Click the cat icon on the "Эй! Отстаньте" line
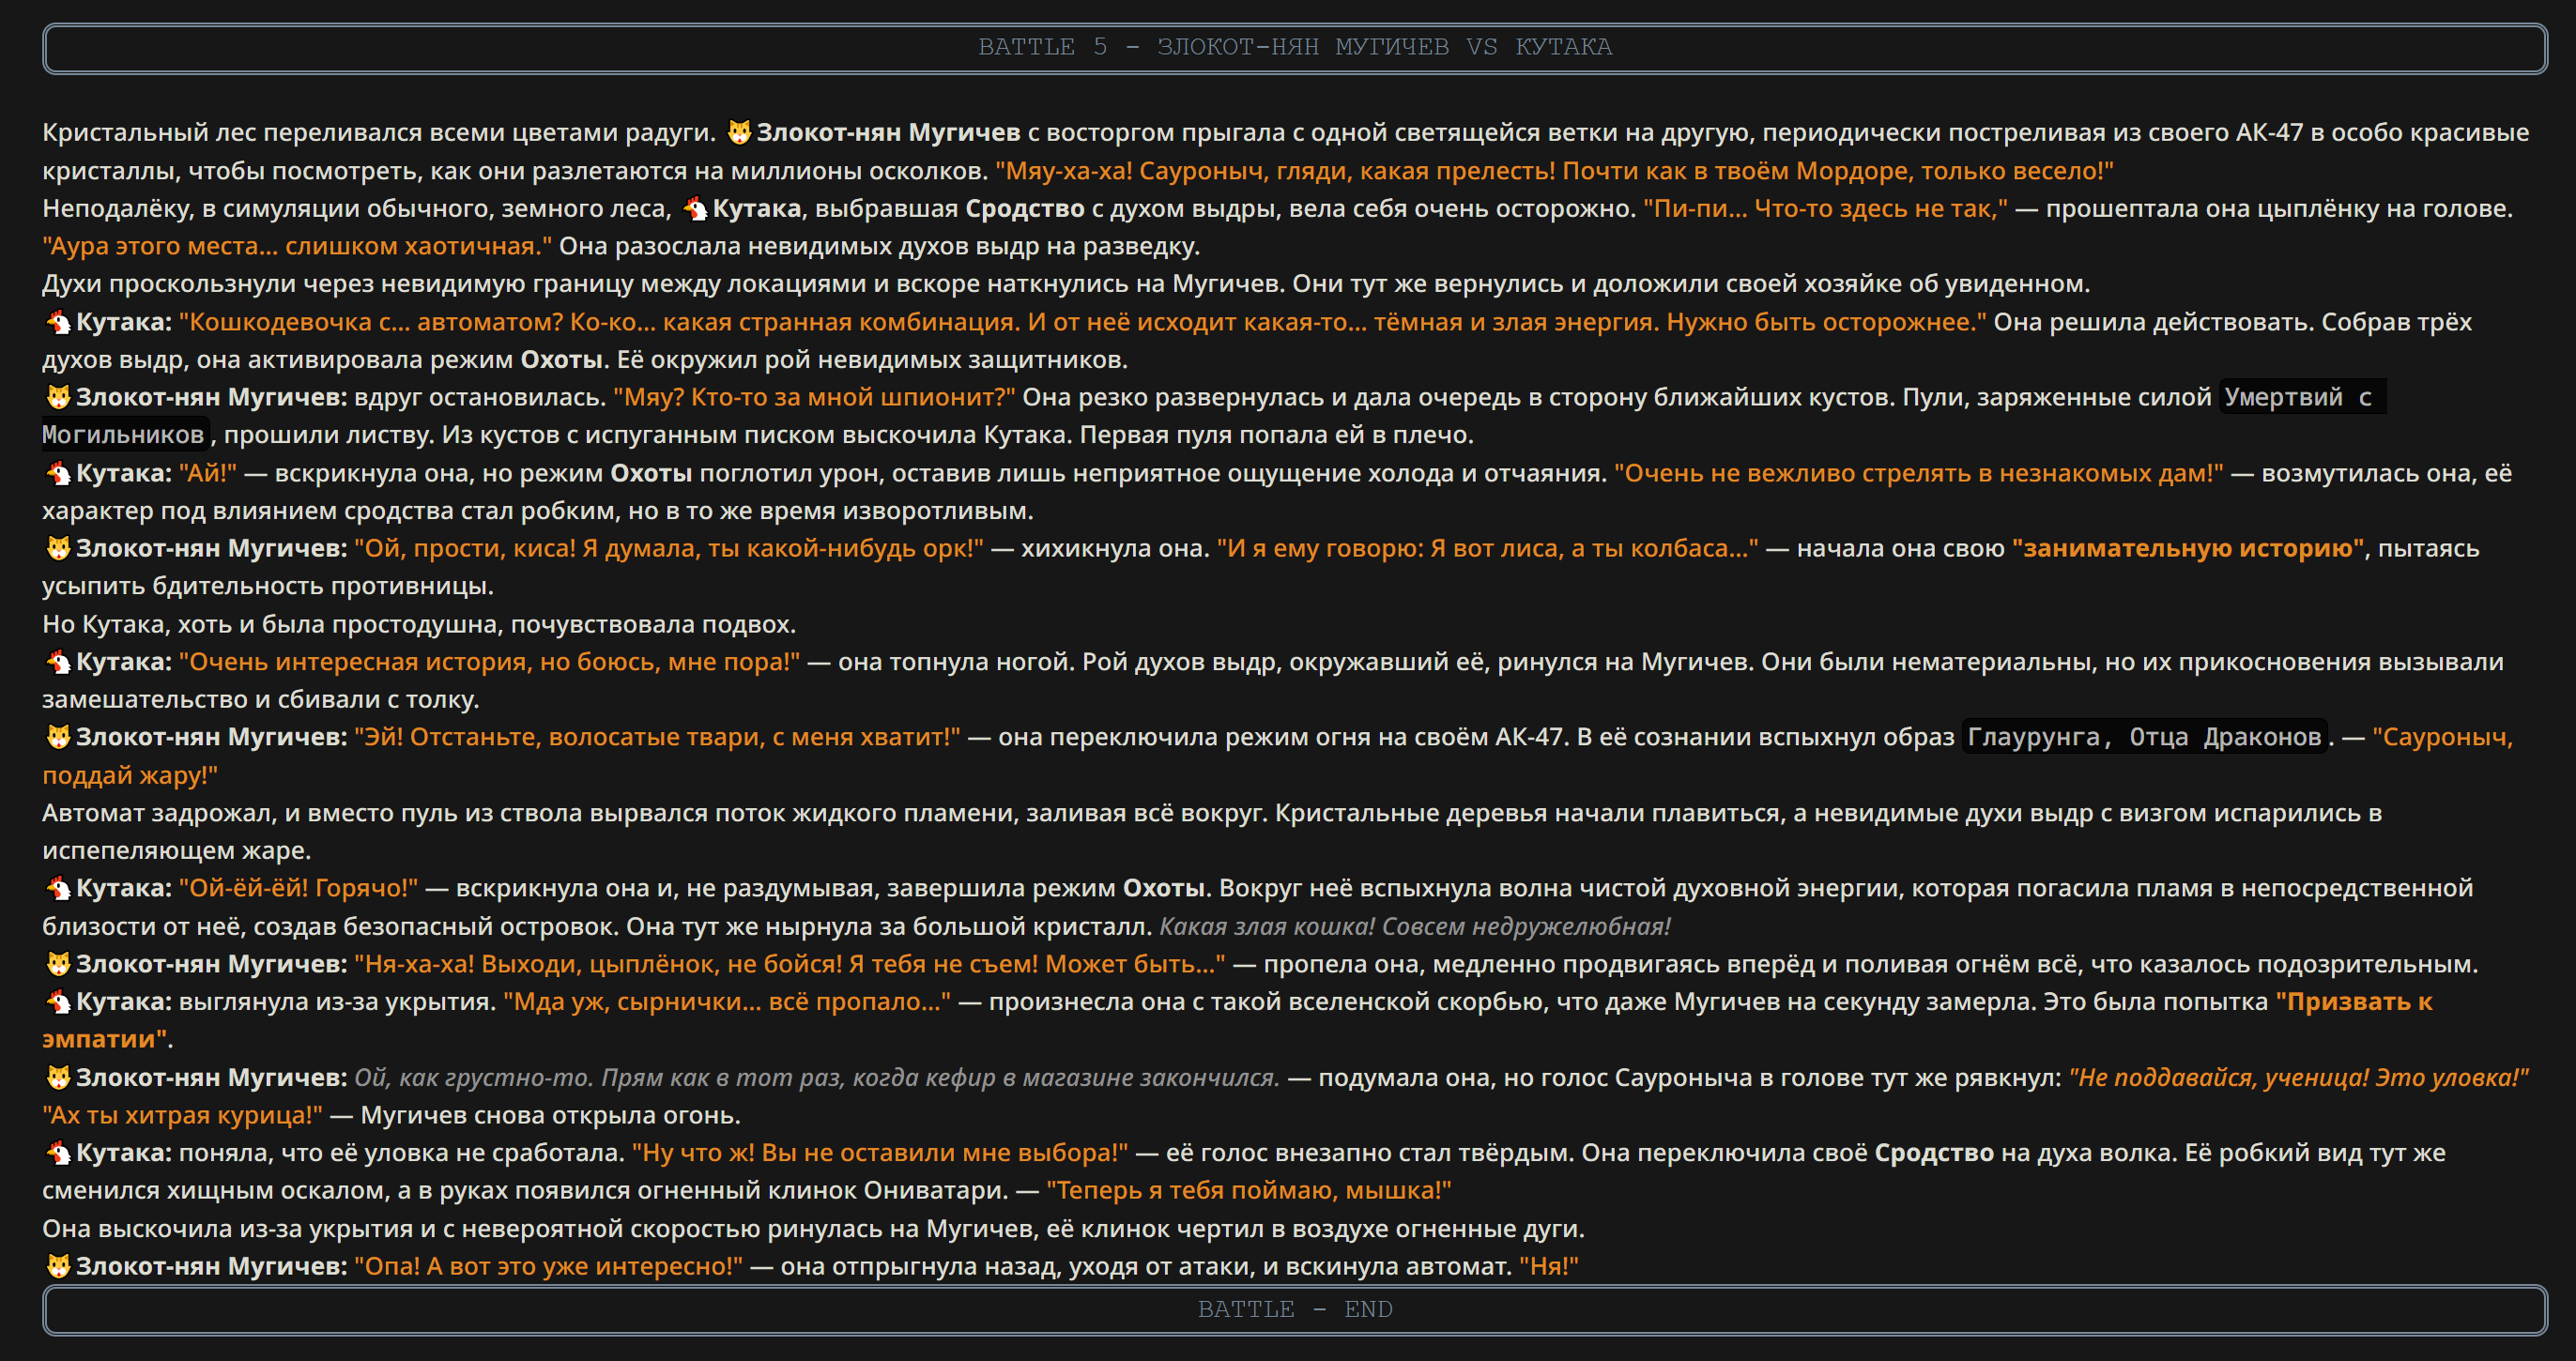This screenshot has width=2576, height=1361. coord(58,737)
